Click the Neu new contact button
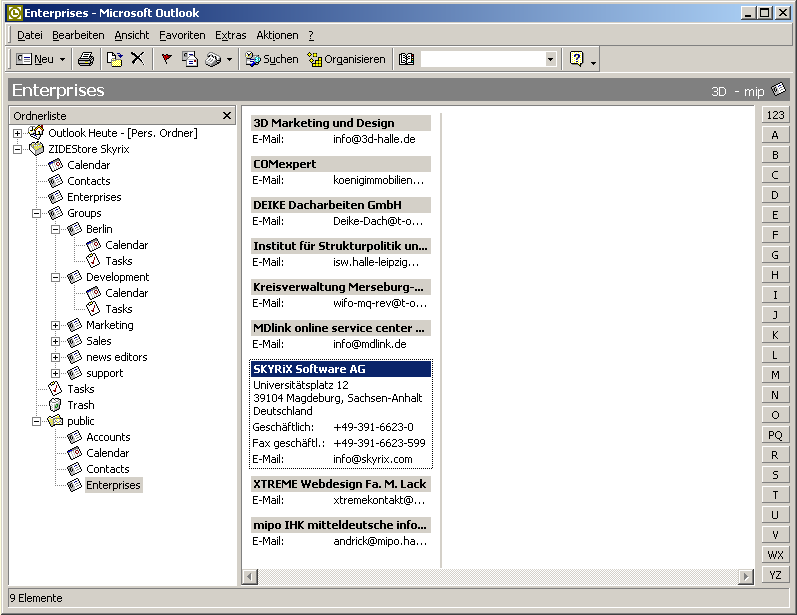 (x=35, y=59)
